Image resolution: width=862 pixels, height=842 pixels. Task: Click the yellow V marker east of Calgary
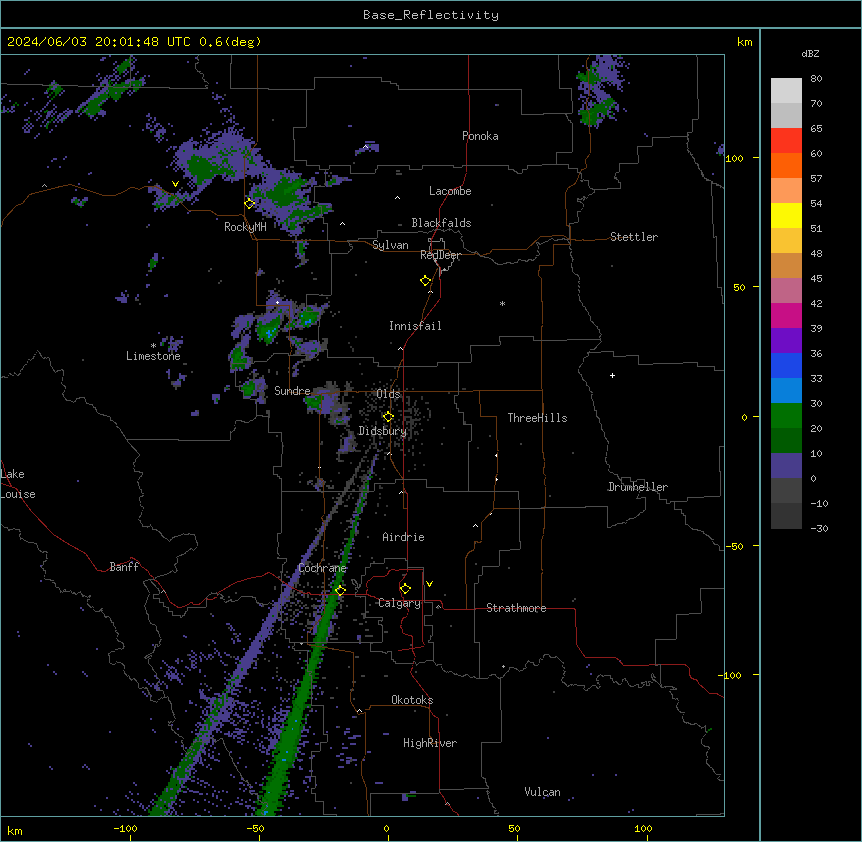coord(429,584)
